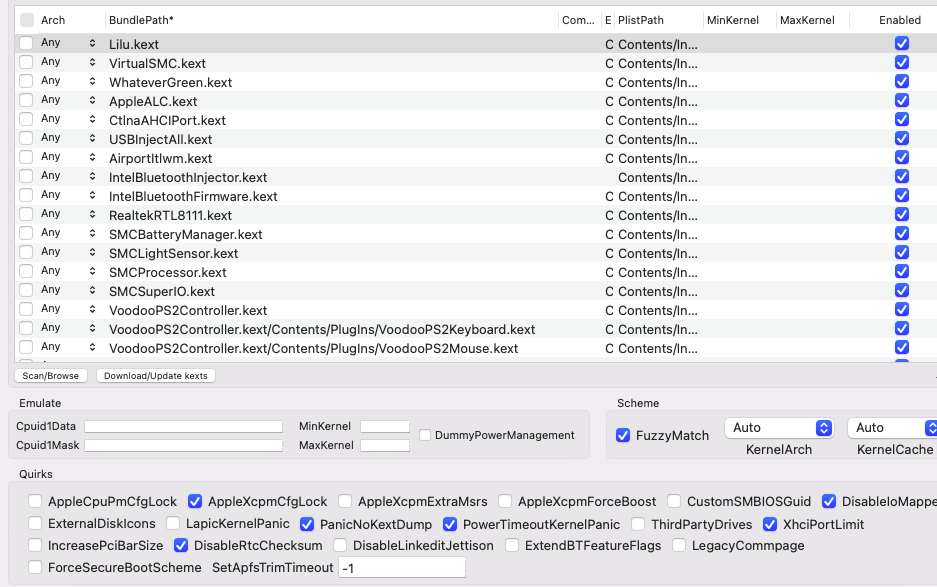Enable the LegacyCommpage quirk

pos(679,545)
